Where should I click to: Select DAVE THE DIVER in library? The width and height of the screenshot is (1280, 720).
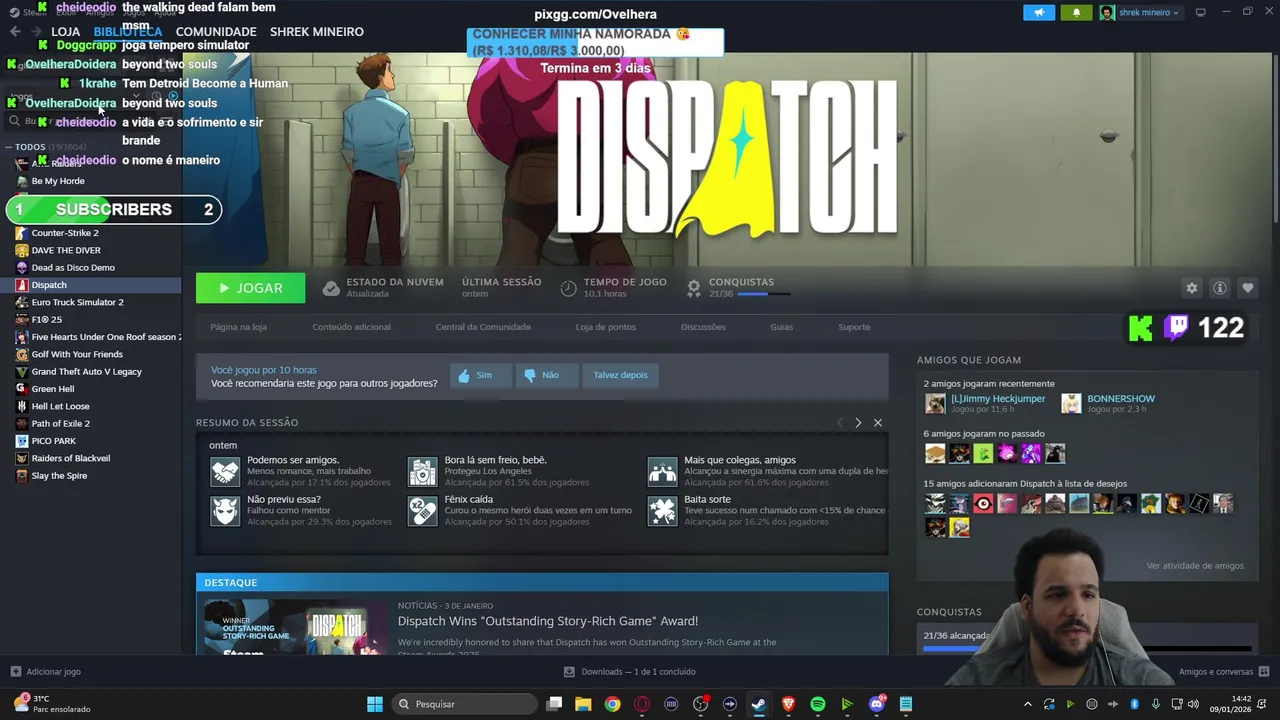click(66, 250)
